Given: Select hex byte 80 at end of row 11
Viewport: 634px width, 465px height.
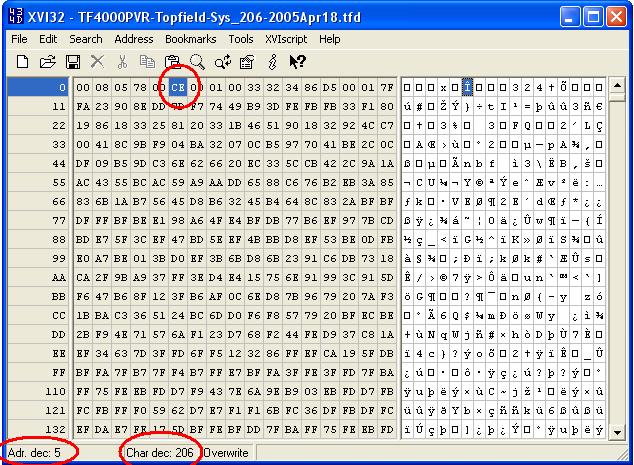Looking at the screenshot, I should (387, 107).
